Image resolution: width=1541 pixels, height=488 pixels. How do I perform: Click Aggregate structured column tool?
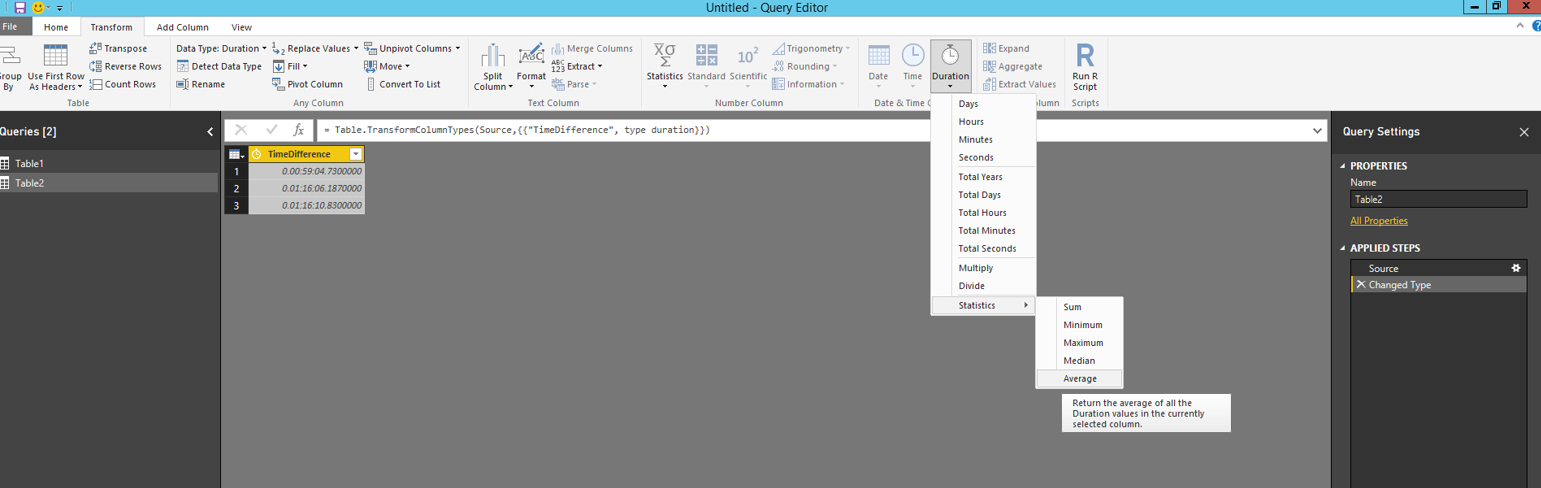point(1012,66)
